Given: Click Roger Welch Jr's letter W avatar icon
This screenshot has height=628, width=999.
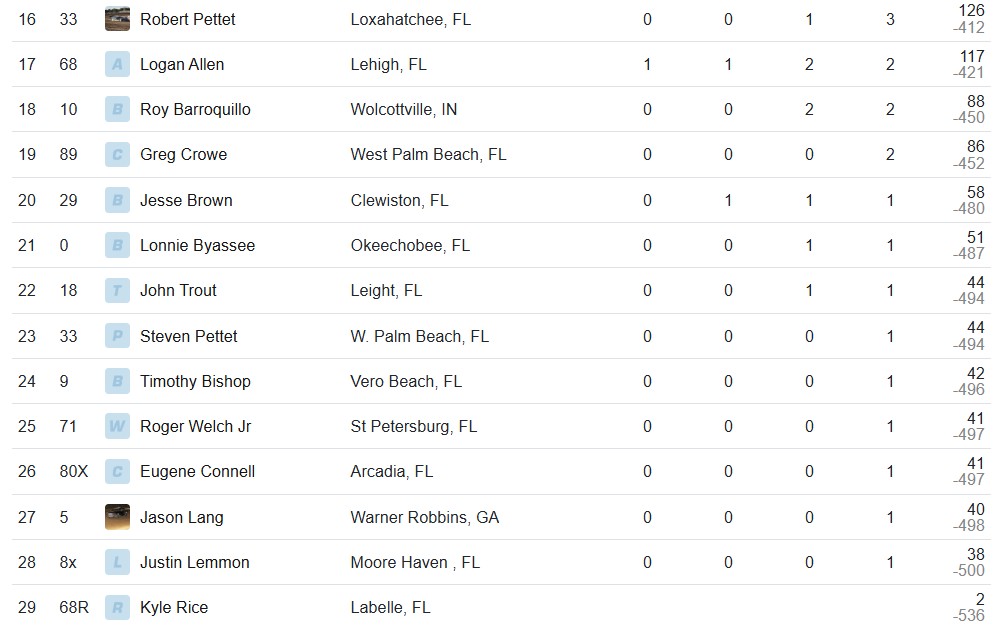Looking at the screenshot, I should [117, 426].
